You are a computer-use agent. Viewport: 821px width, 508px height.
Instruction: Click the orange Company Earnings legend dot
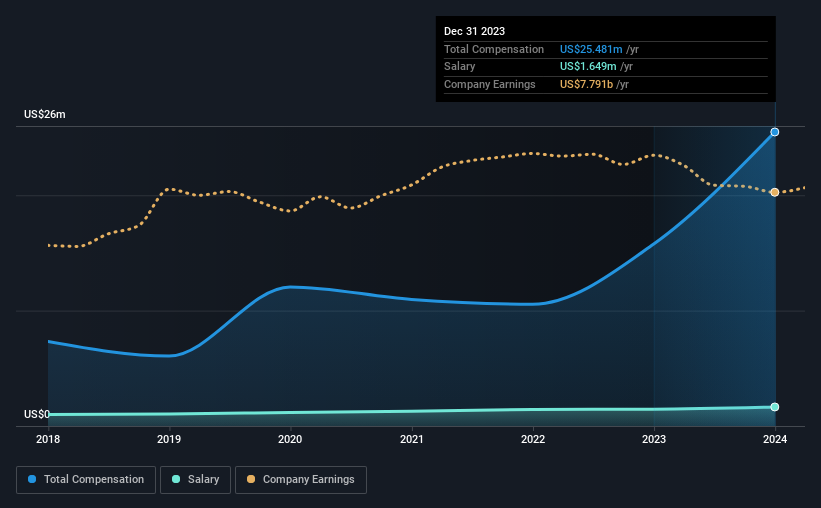[251, 479]
